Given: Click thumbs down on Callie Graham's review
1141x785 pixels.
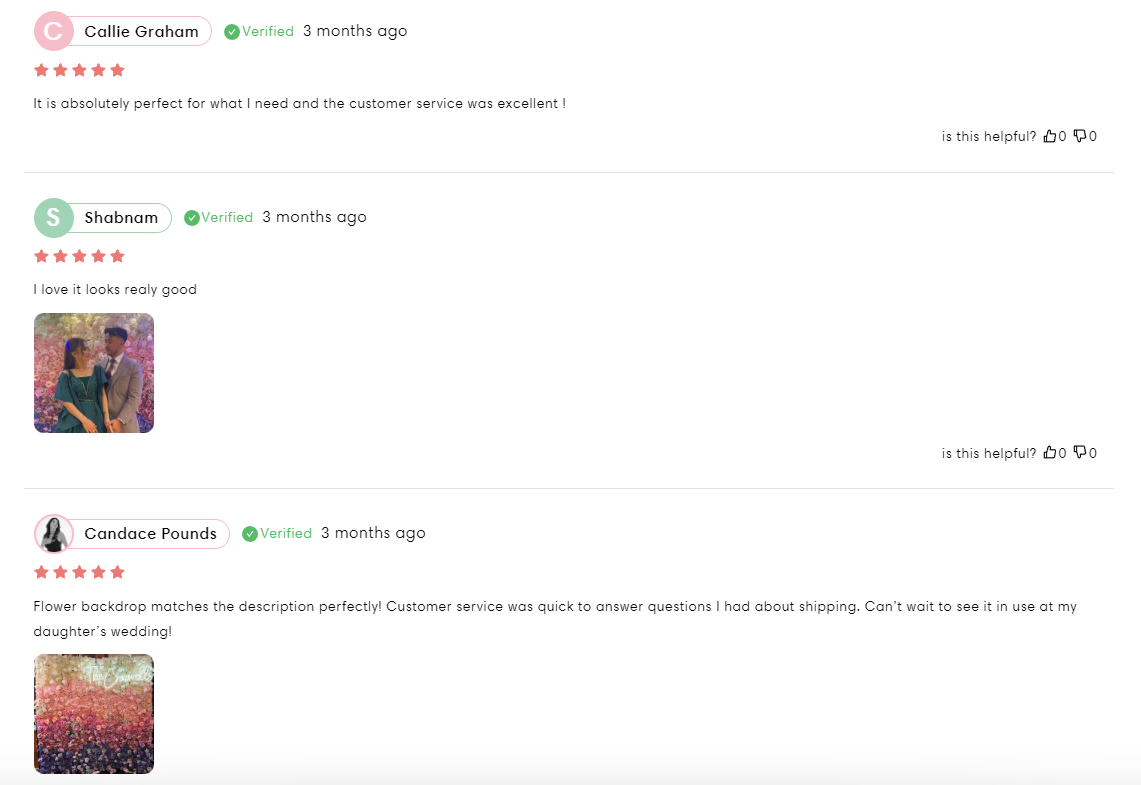Looking at the screenshot, I should point(1080,136).
